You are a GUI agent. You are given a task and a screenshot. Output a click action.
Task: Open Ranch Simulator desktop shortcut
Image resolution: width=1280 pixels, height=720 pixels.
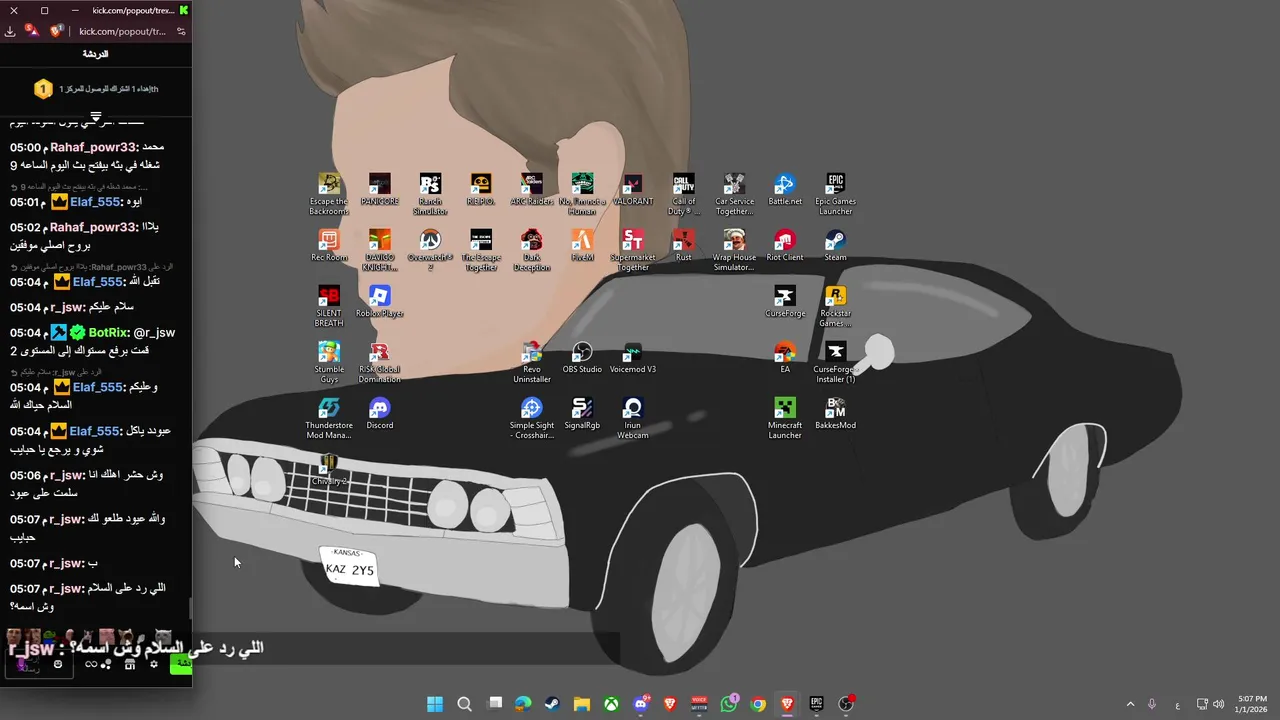[x=430, y=194]
